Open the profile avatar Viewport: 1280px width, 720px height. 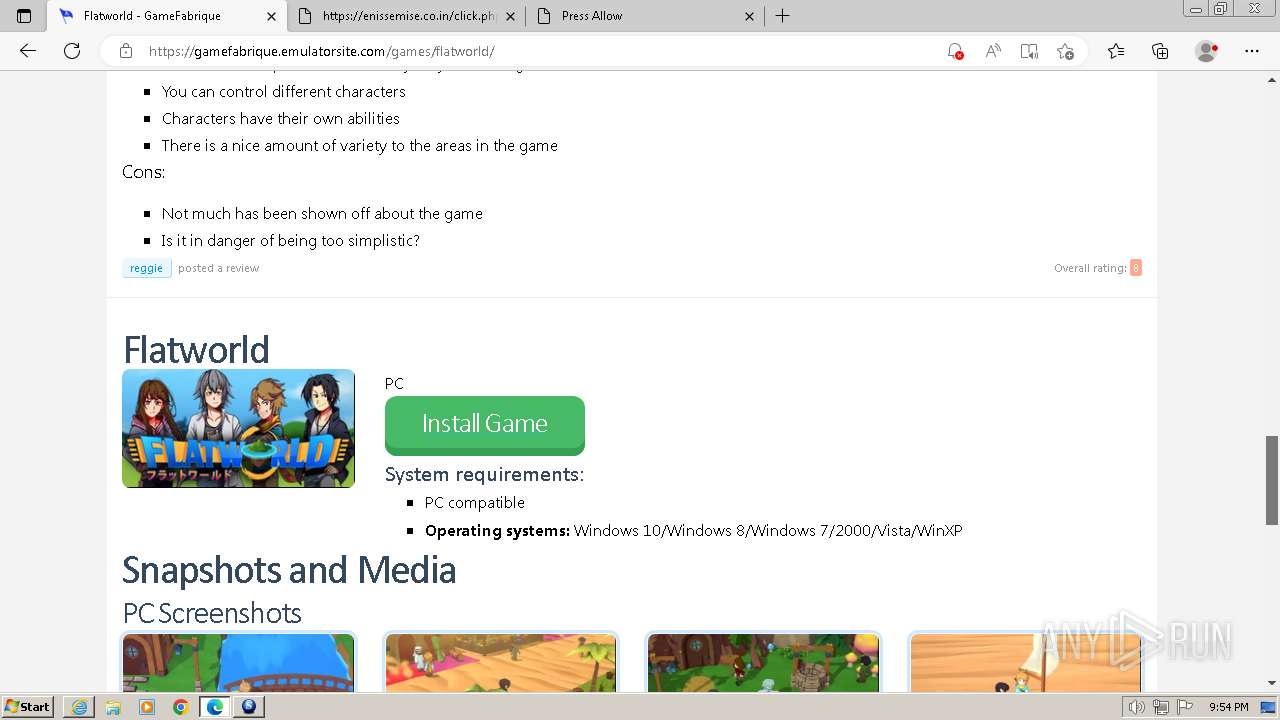(1207, 51)
